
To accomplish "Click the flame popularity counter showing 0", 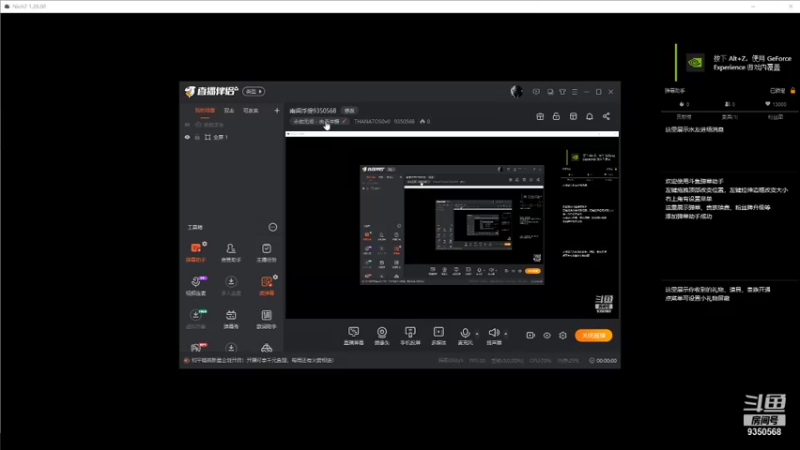I will tap(424, 121).
